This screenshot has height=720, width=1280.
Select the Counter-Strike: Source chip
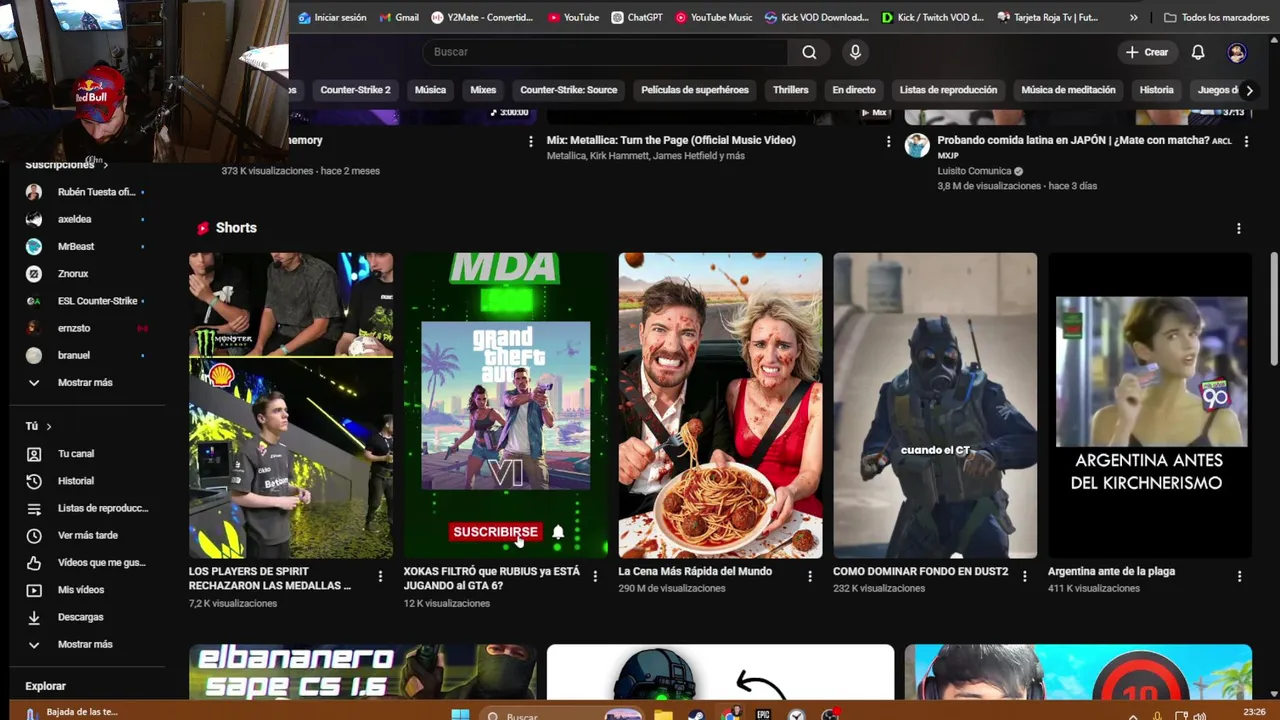pos(568,90)
